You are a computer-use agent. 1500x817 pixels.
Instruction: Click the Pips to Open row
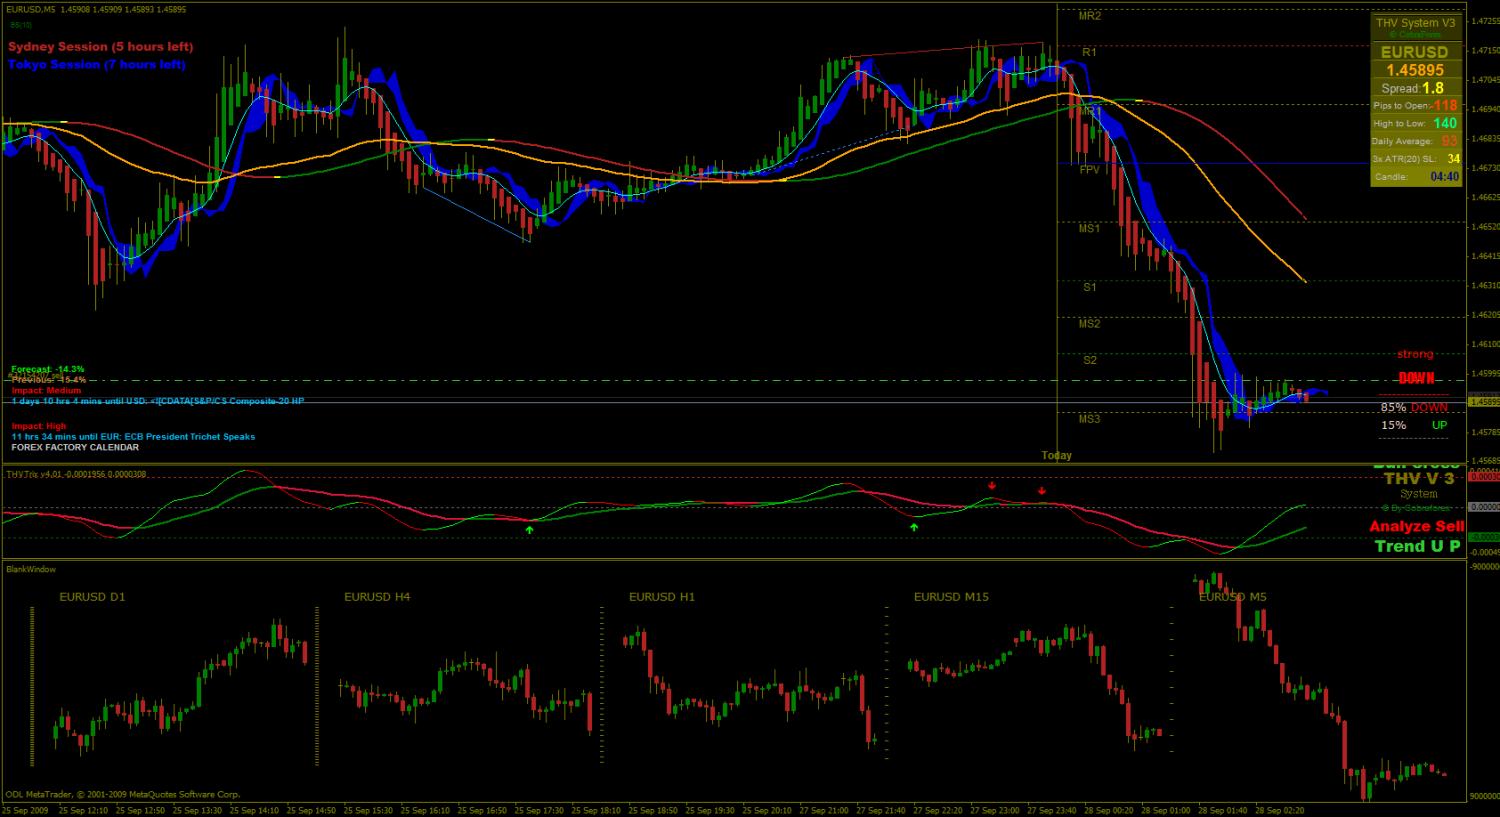pos(1415,105)
